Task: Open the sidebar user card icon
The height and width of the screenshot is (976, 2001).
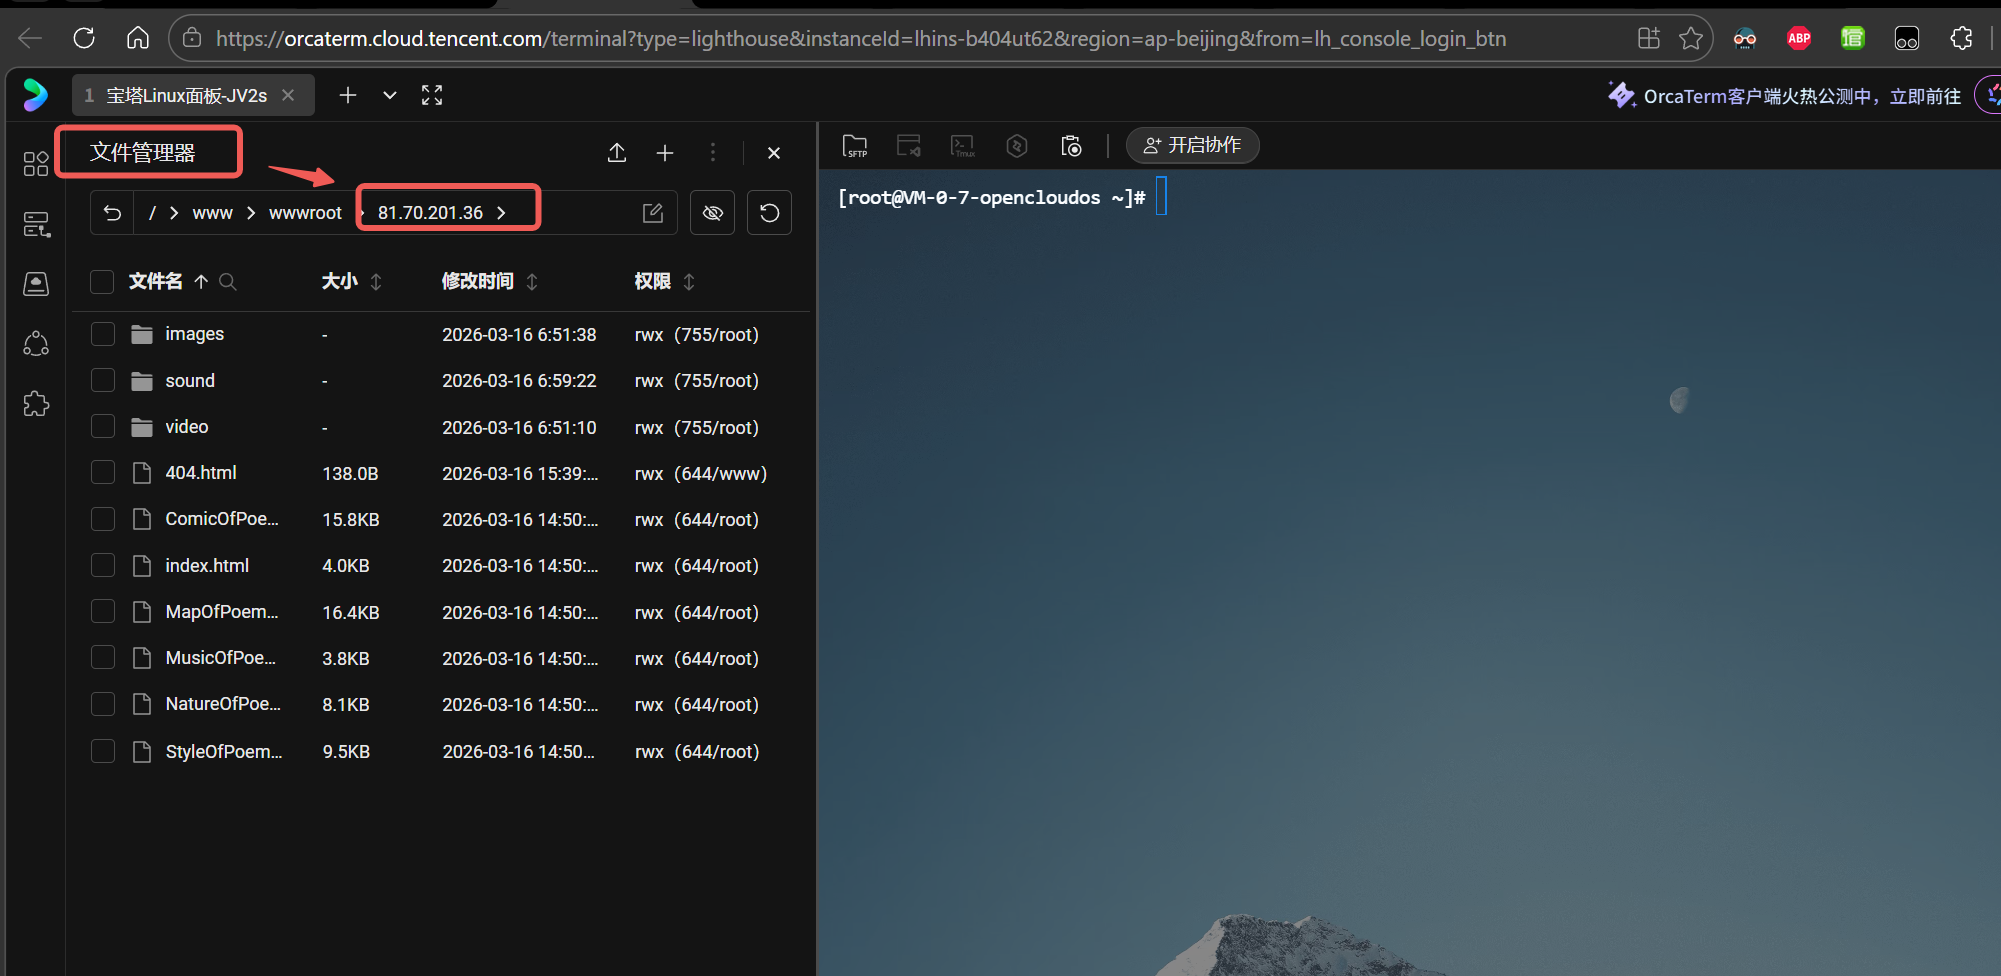Action: [x=36, y=284]
